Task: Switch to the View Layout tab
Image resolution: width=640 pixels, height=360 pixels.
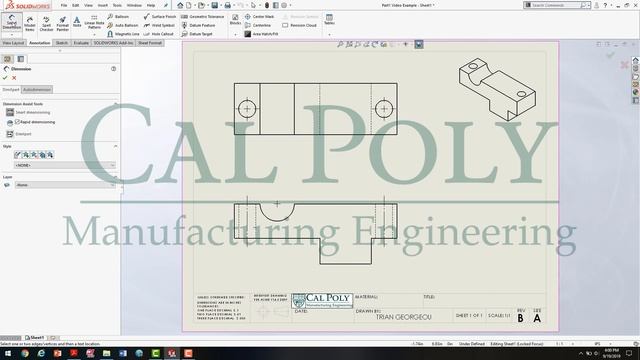Action: 13,43
